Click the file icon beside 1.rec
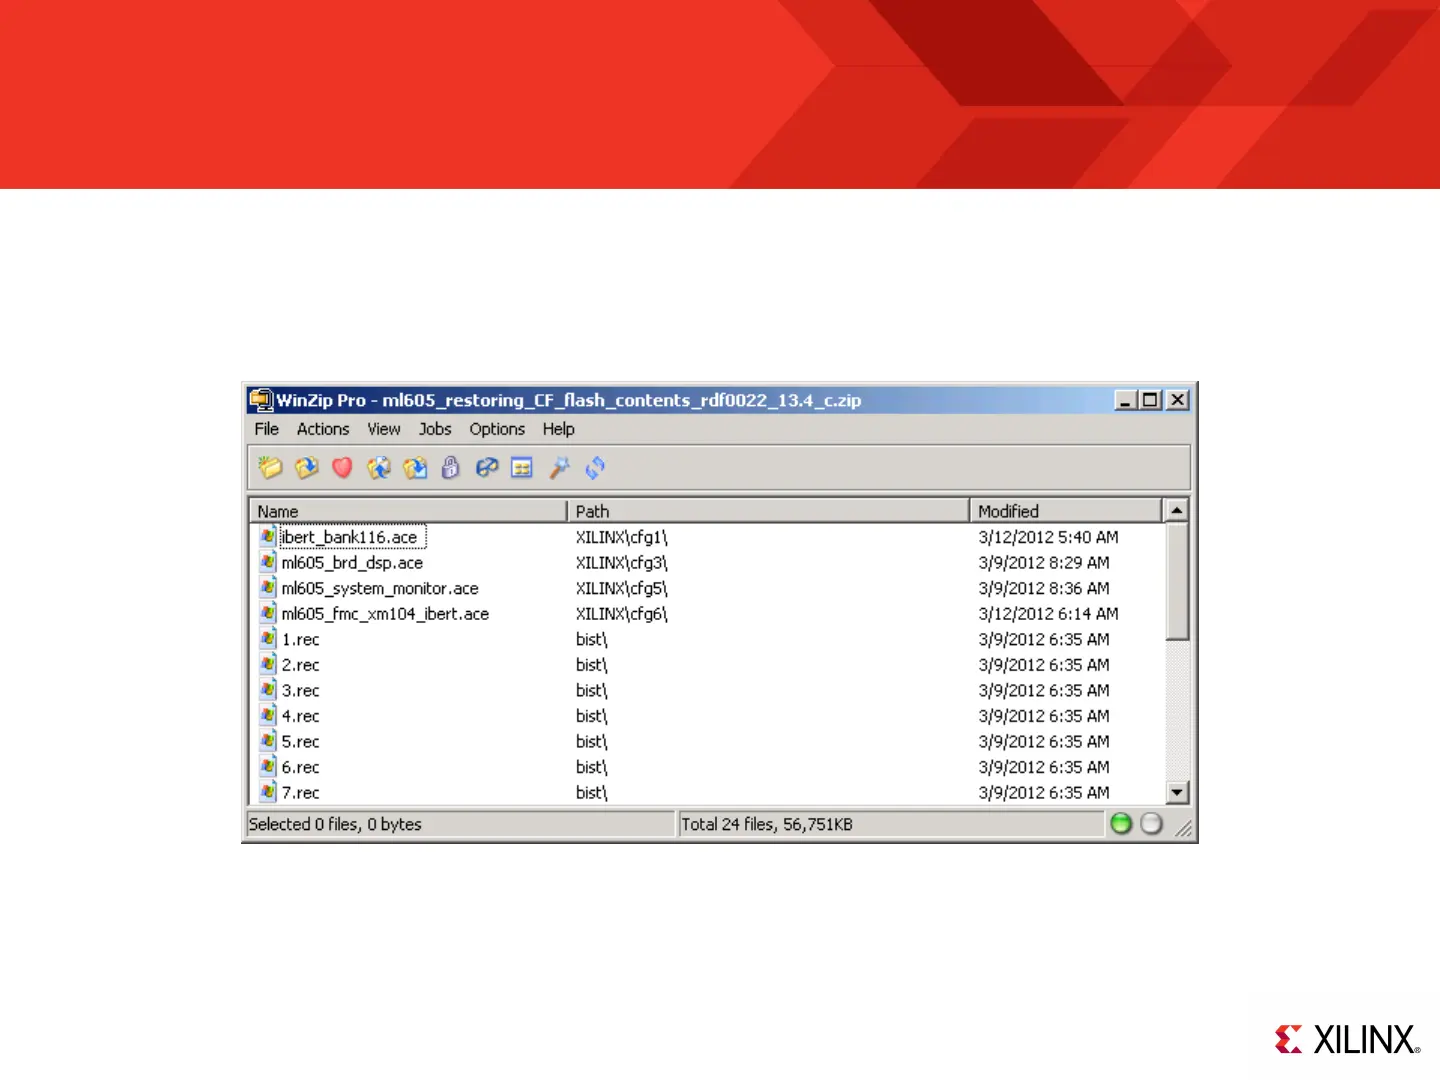The height and width of the screenshot is (1080, 1440). 268,639
